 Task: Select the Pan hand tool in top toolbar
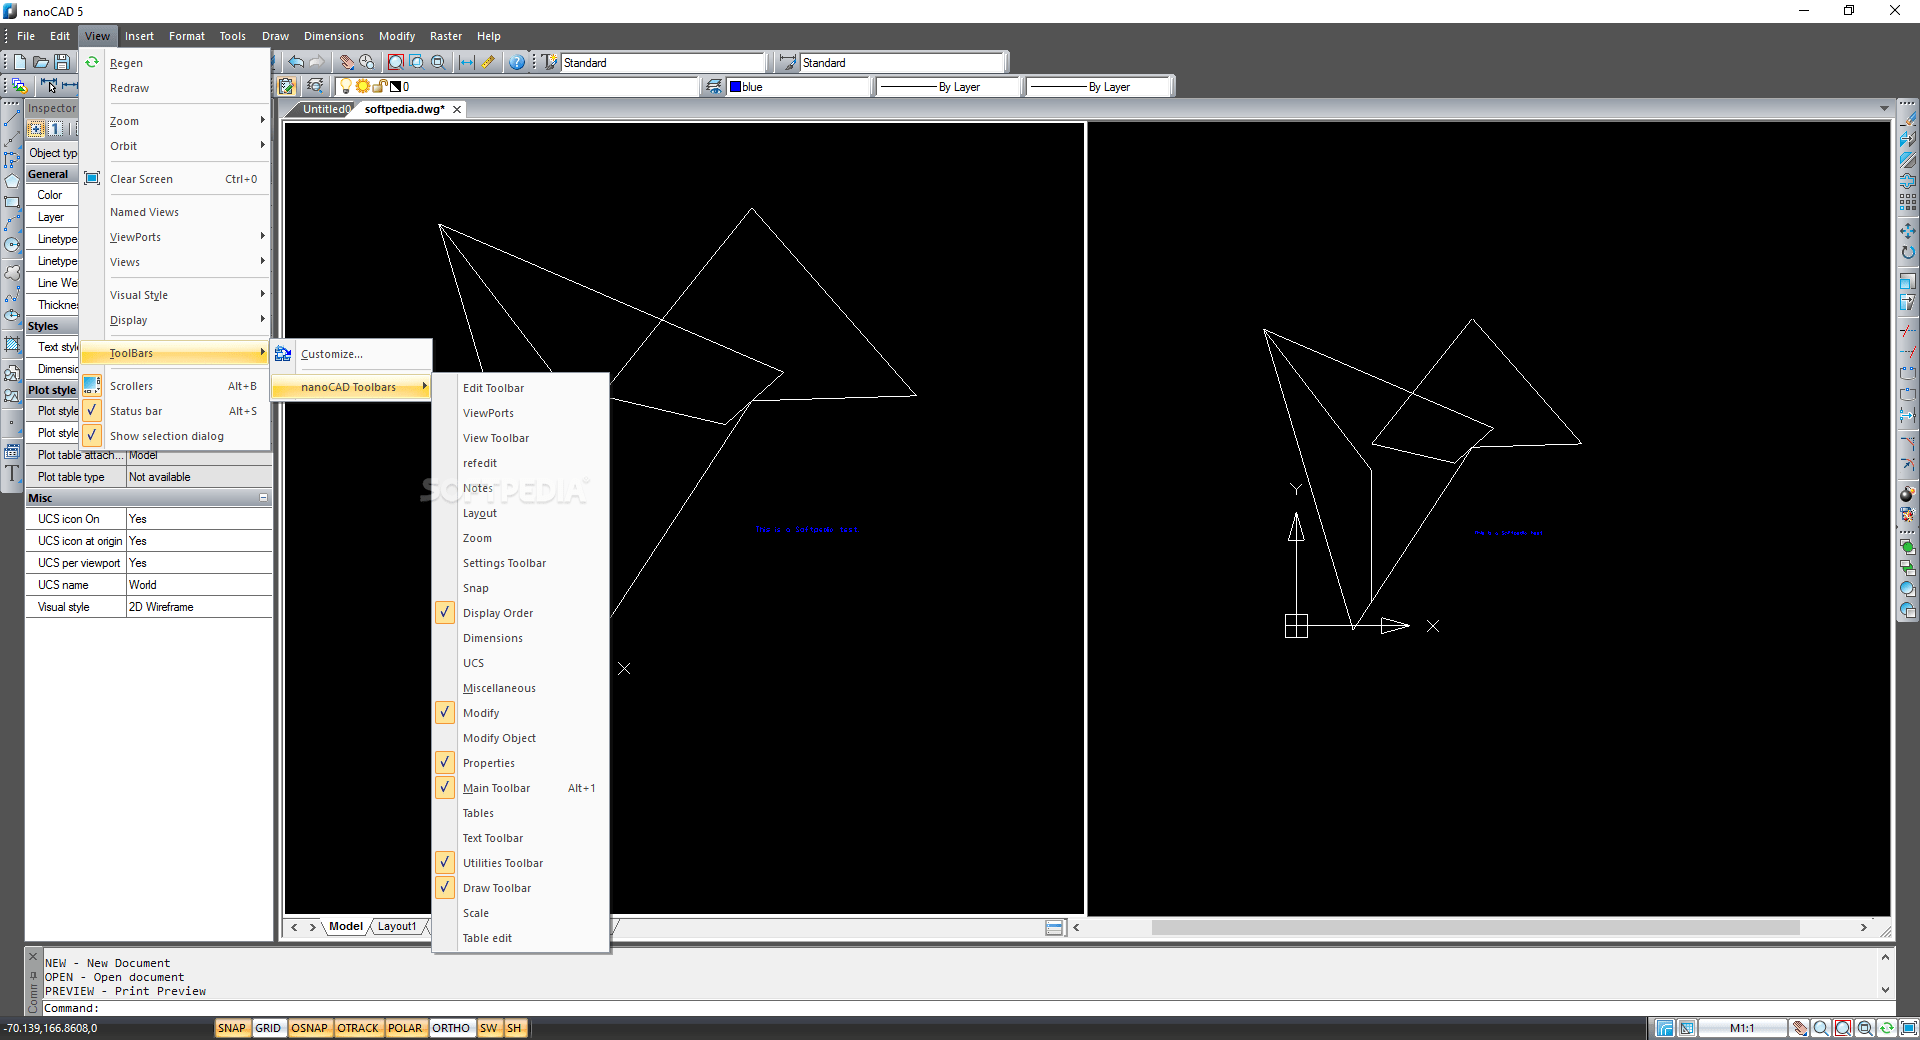point(346,62)
